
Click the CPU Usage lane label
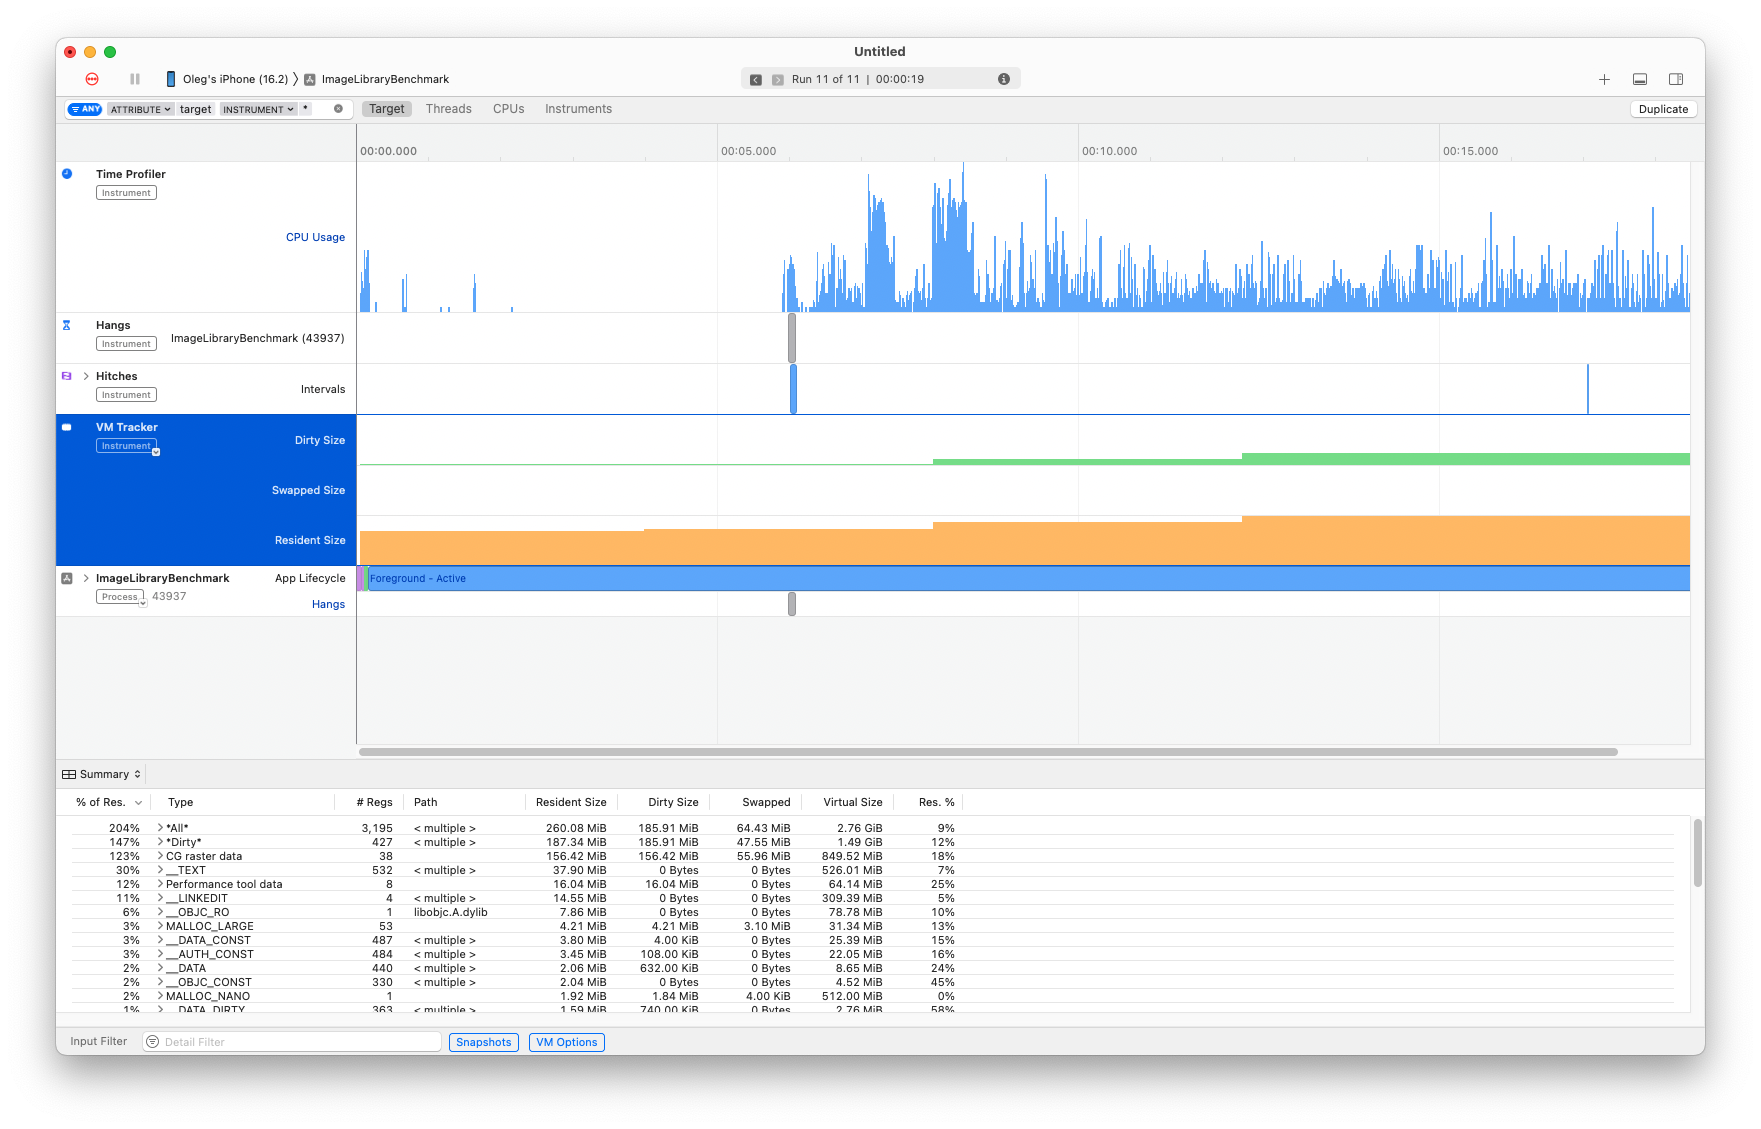pyautogui.click(x=315, y=237)
